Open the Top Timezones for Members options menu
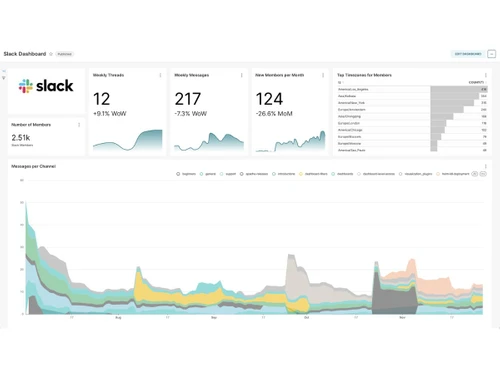 coord(486,75)
